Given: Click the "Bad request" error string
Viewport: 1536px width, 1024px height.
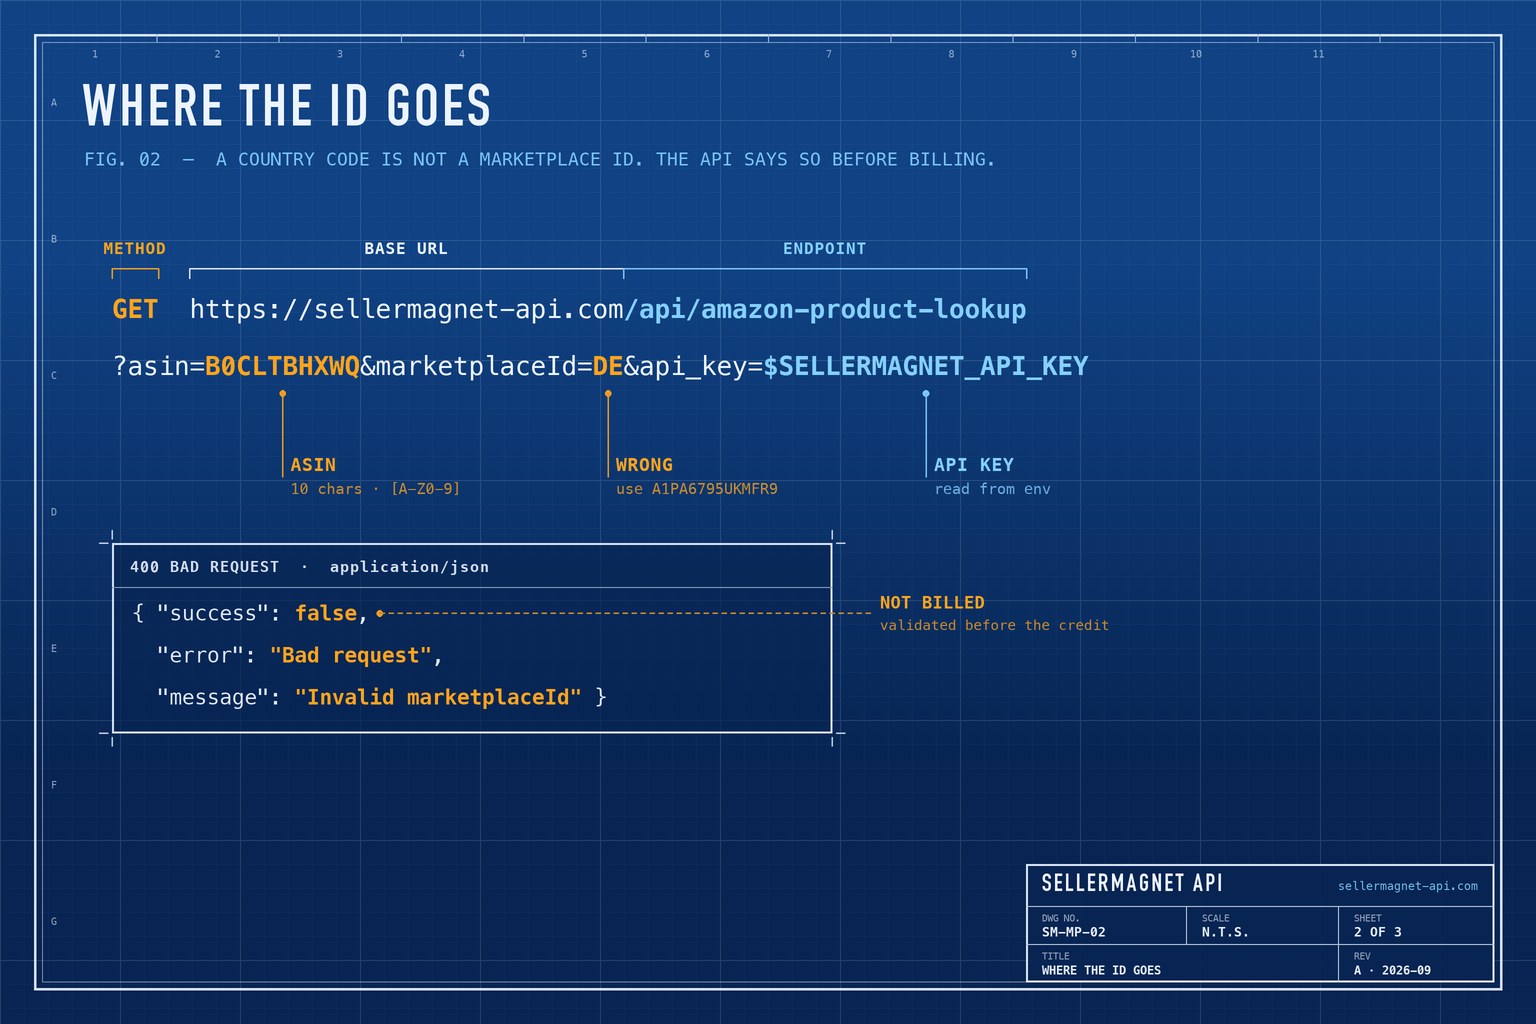Looking at the screenshot, I should coord(350,655).
